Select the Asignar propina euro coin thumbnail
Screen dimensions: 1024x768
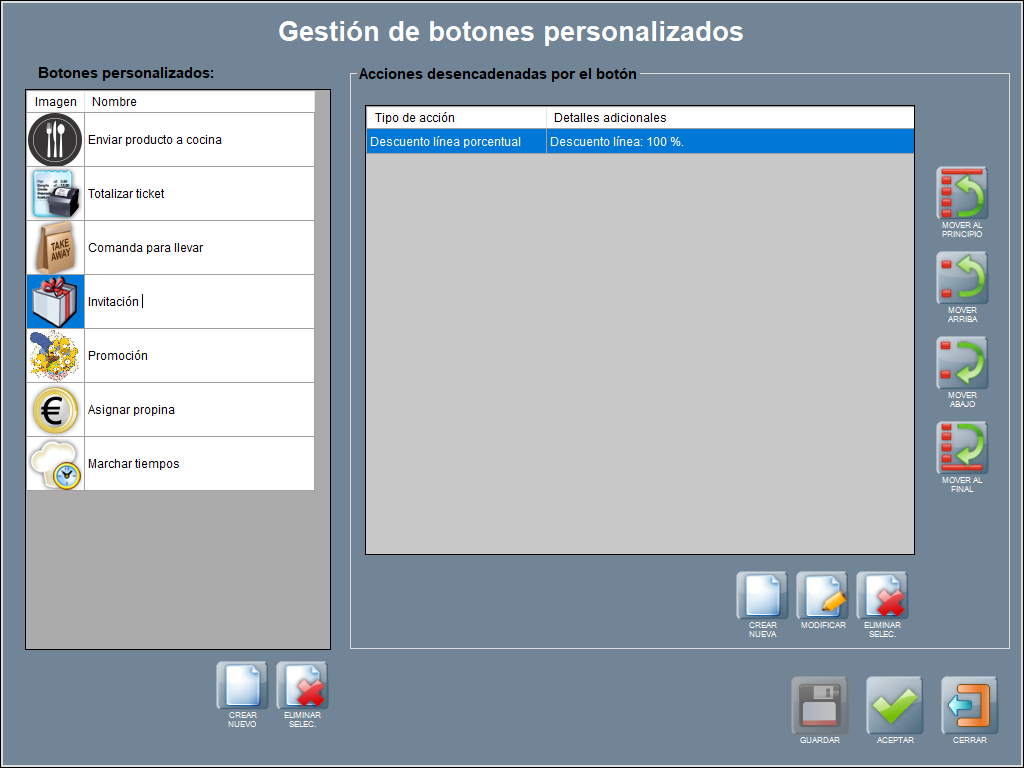coord(55,410)
